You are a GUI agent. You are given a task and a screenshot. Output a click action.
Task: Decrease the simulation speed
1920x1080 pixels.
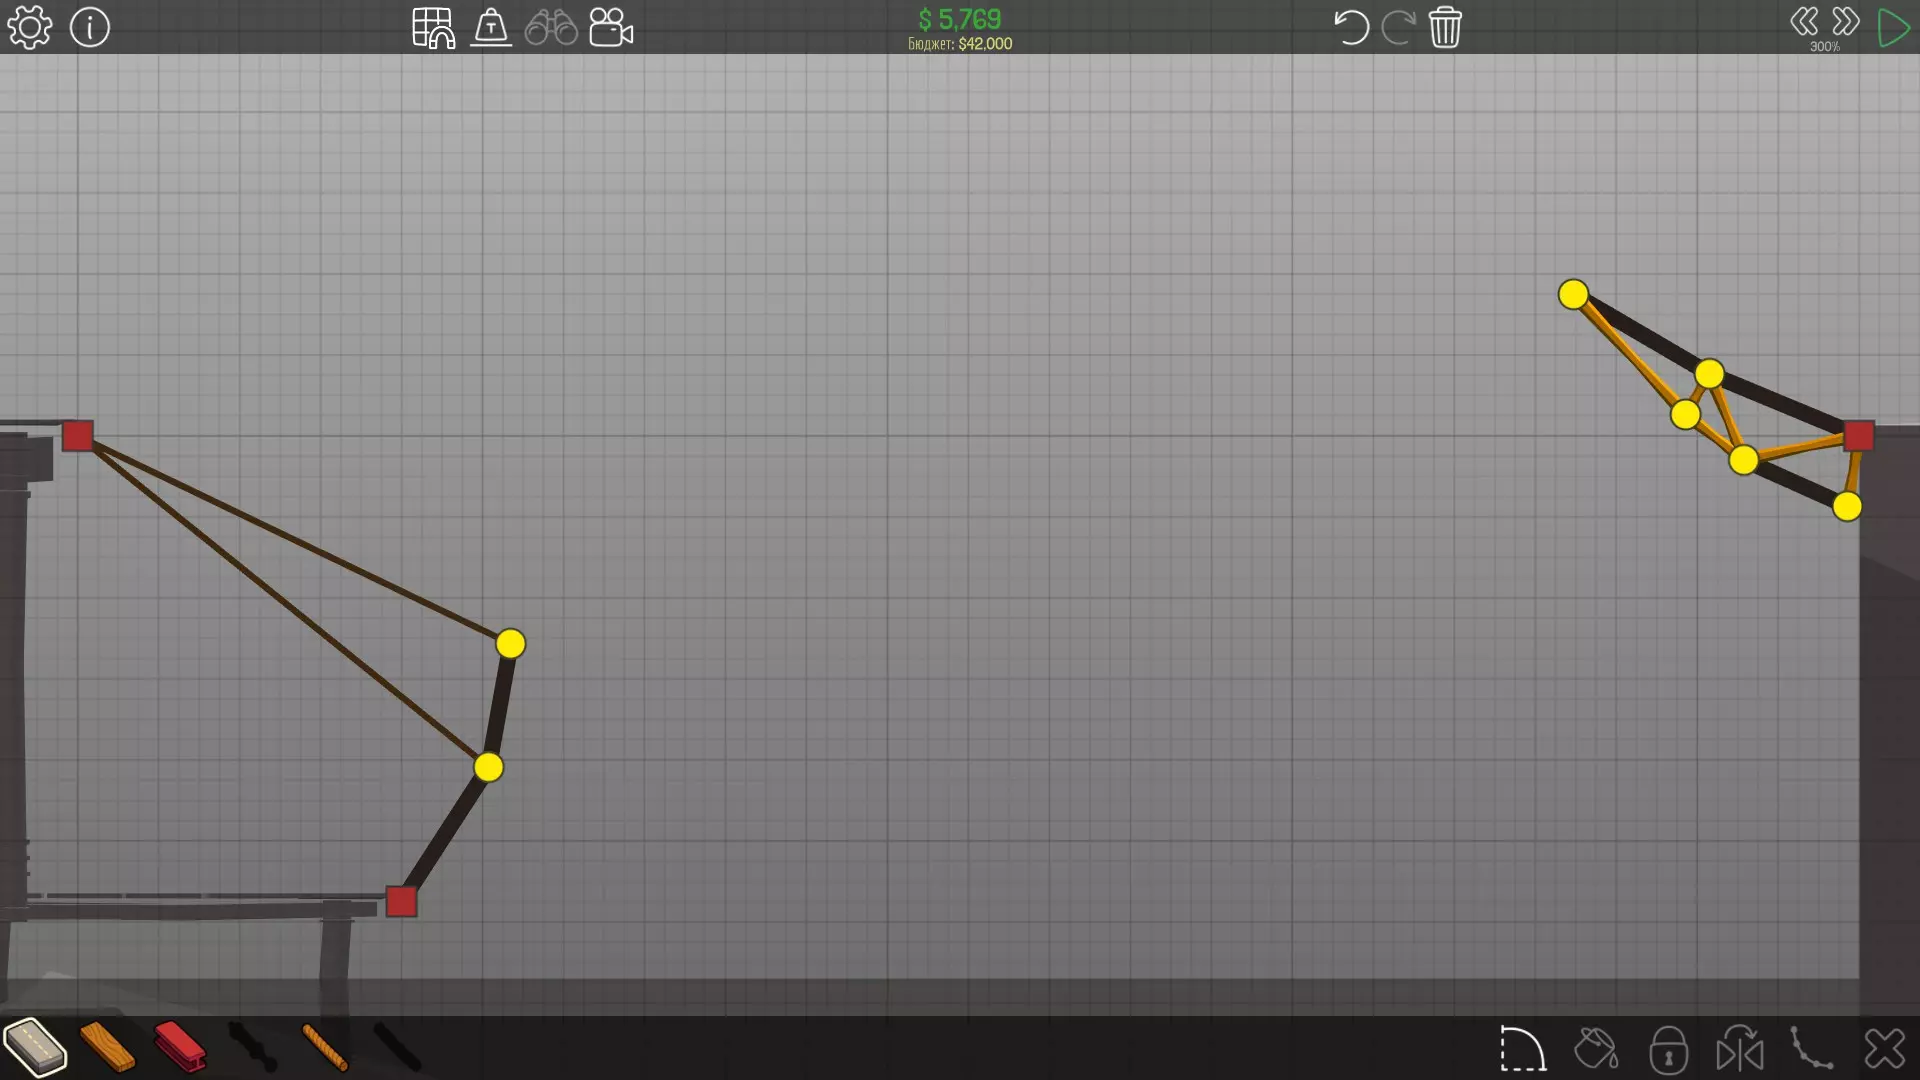[1804, 22]
